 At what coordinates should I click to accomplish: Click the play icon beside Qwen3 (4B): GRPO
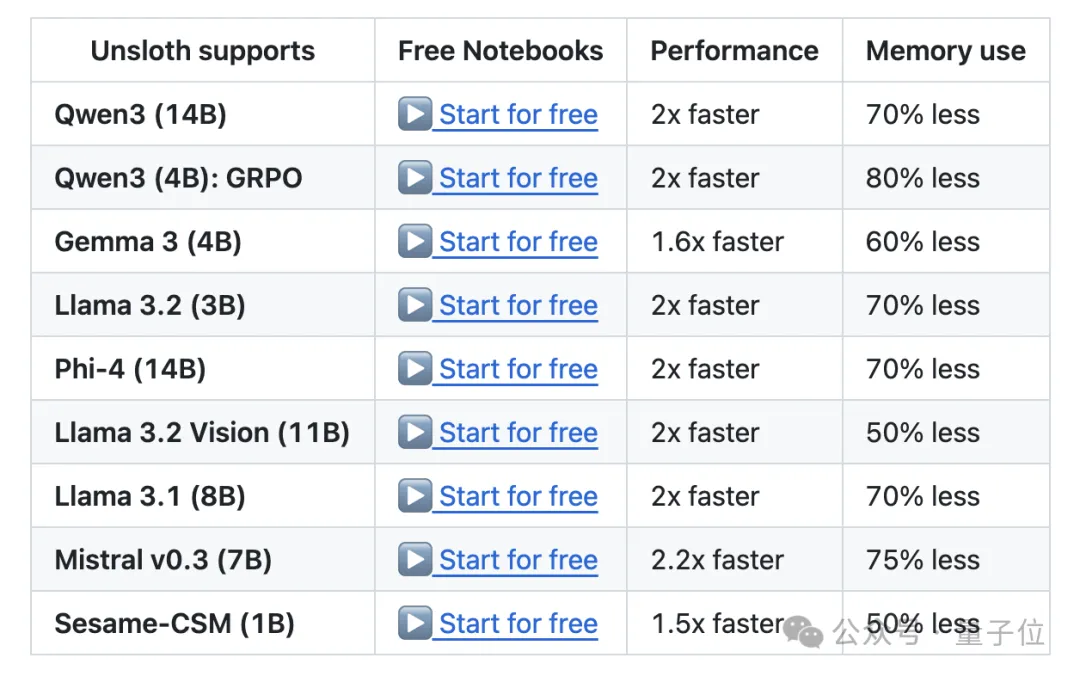414,178
